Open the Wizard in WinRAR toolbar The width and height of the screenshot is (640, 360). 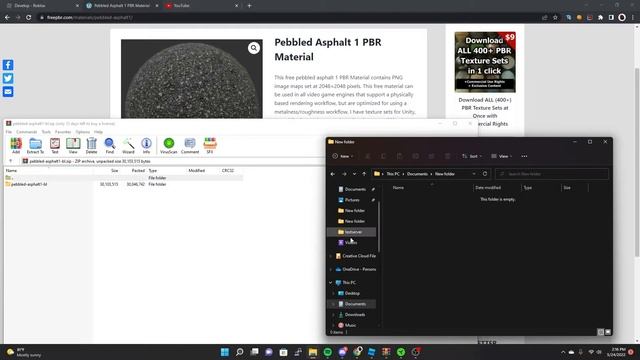128,146
